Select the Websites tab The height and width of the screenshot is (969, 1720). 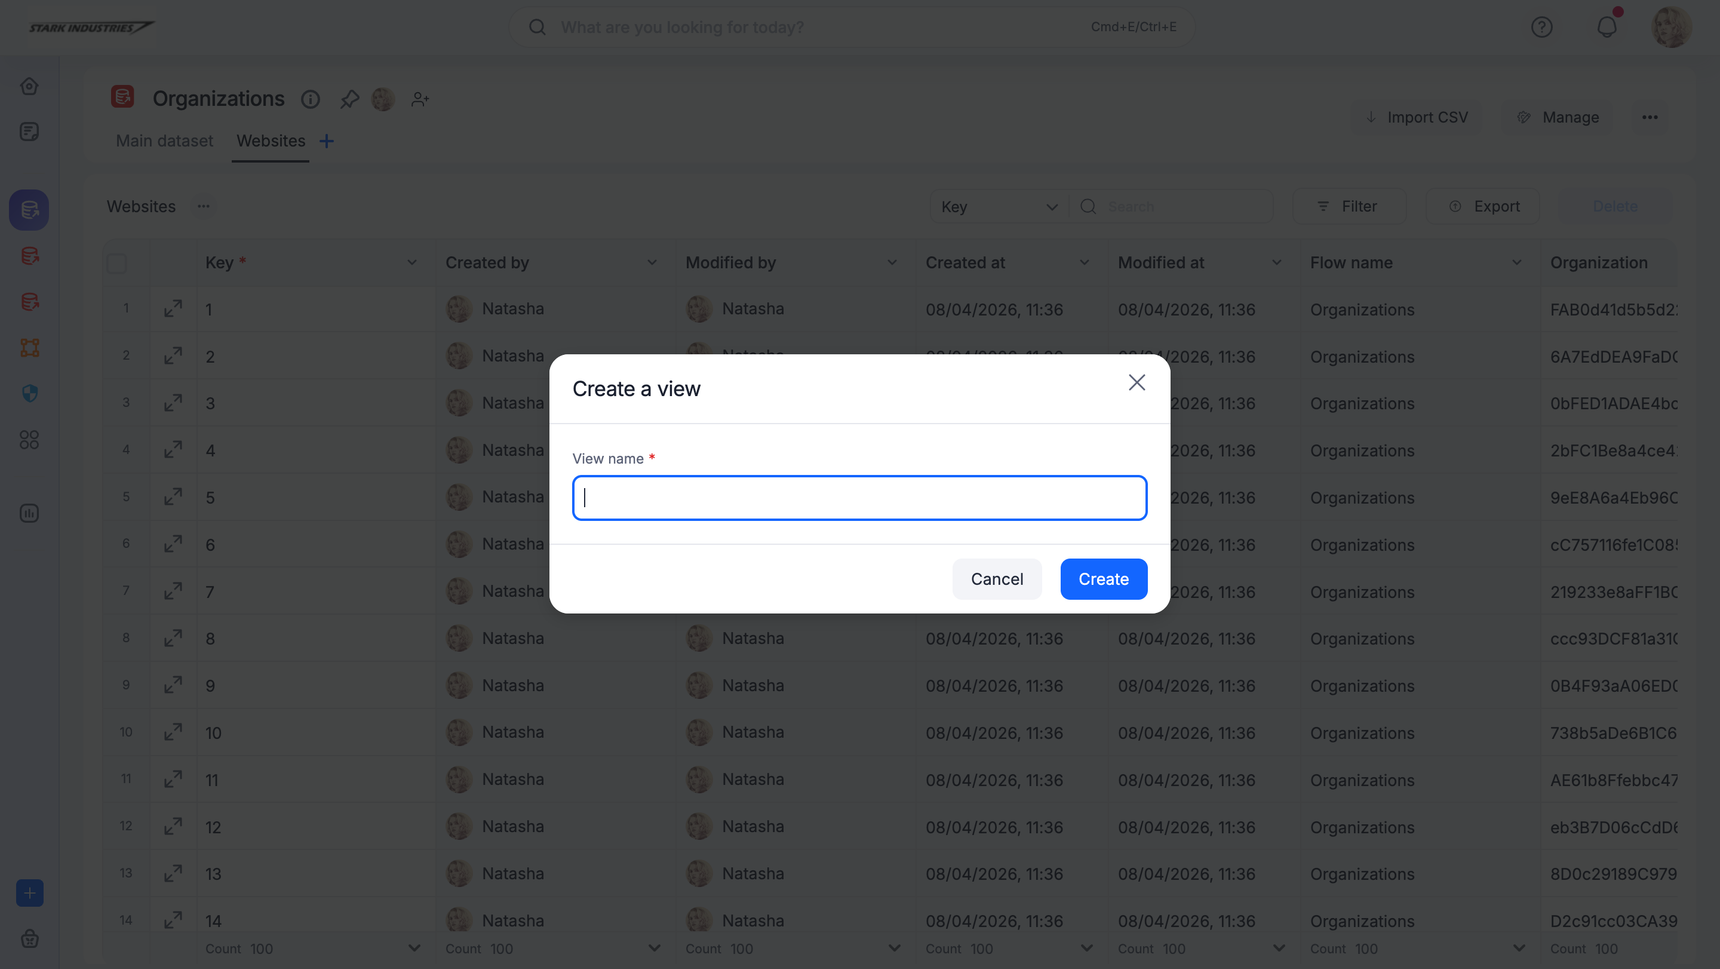270,141
